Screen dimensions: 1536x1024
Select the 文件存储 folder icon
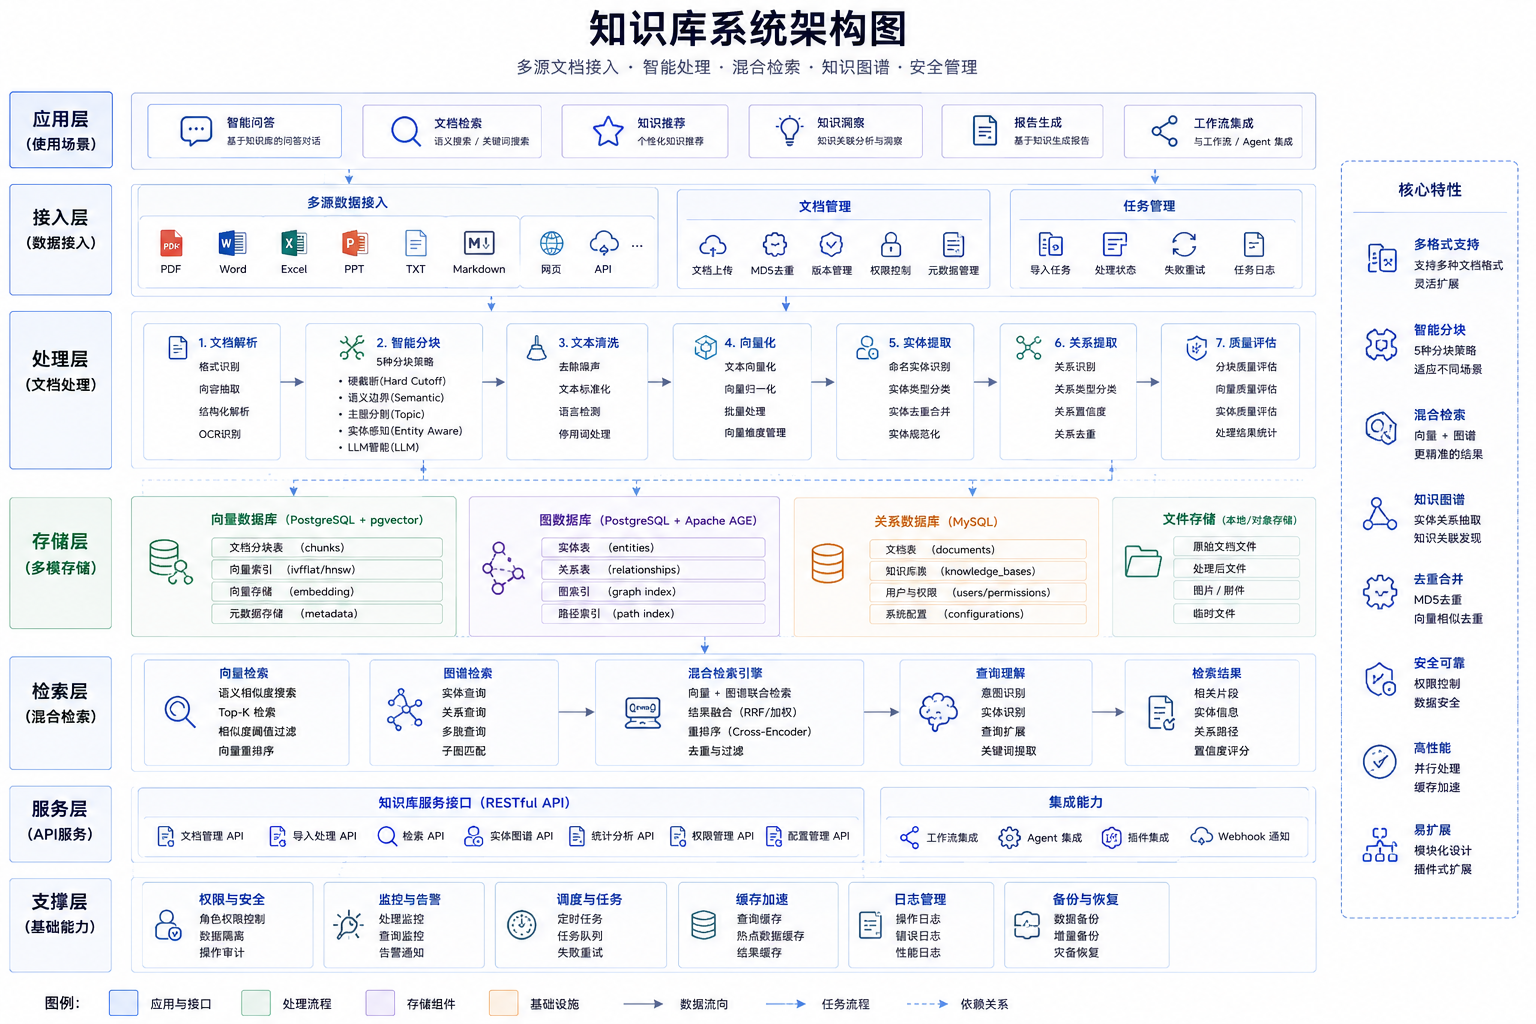tap(1142, 561)
